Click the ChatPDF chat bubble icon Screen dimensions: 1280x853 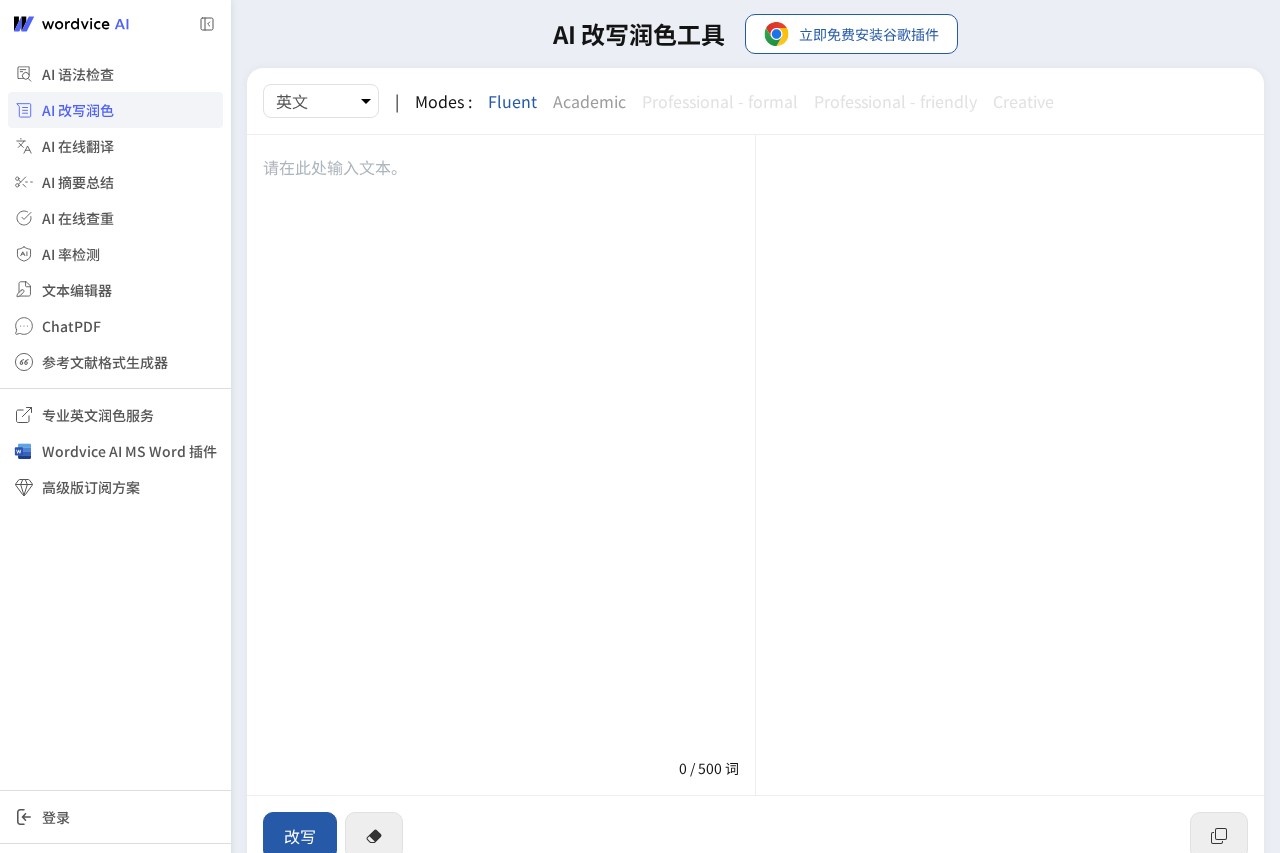coord(24,326)
